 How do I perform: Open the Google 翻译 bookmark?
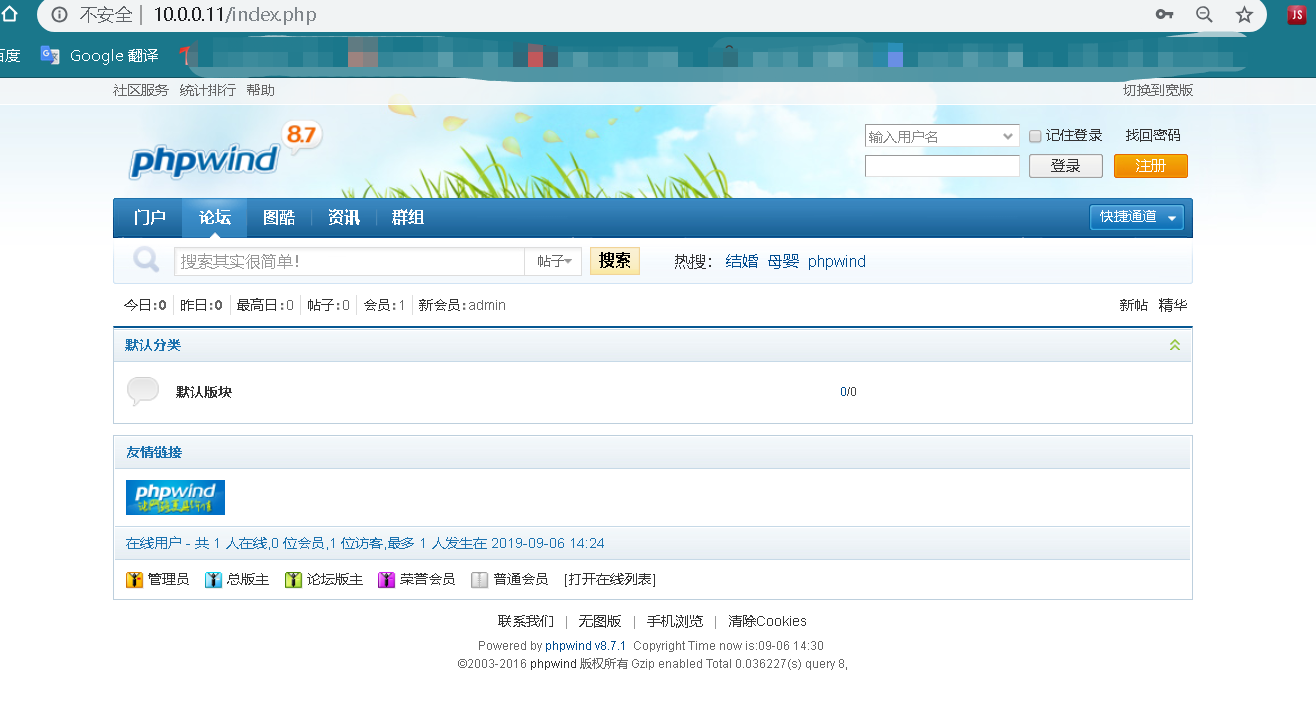[x=99, y=56]
